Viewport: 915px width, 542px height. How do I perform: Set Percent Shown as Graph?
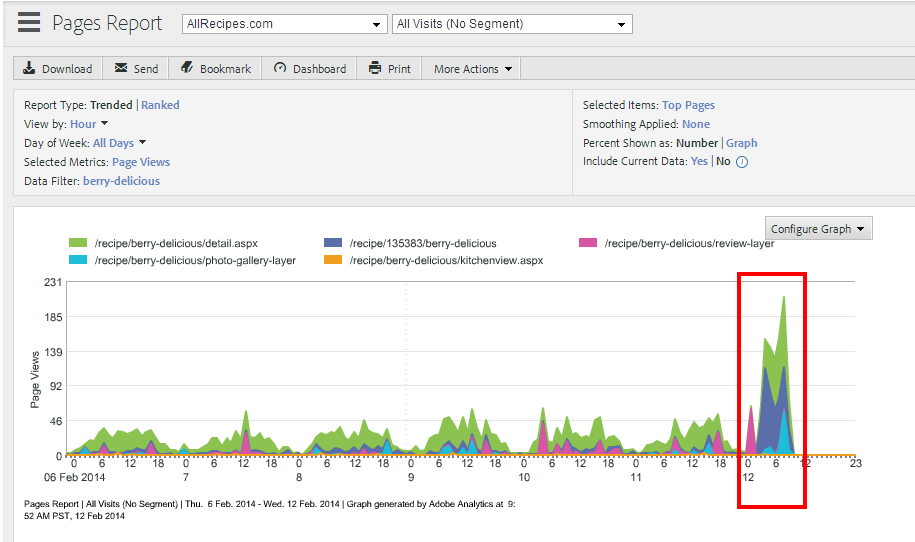(x=741, y=143)
